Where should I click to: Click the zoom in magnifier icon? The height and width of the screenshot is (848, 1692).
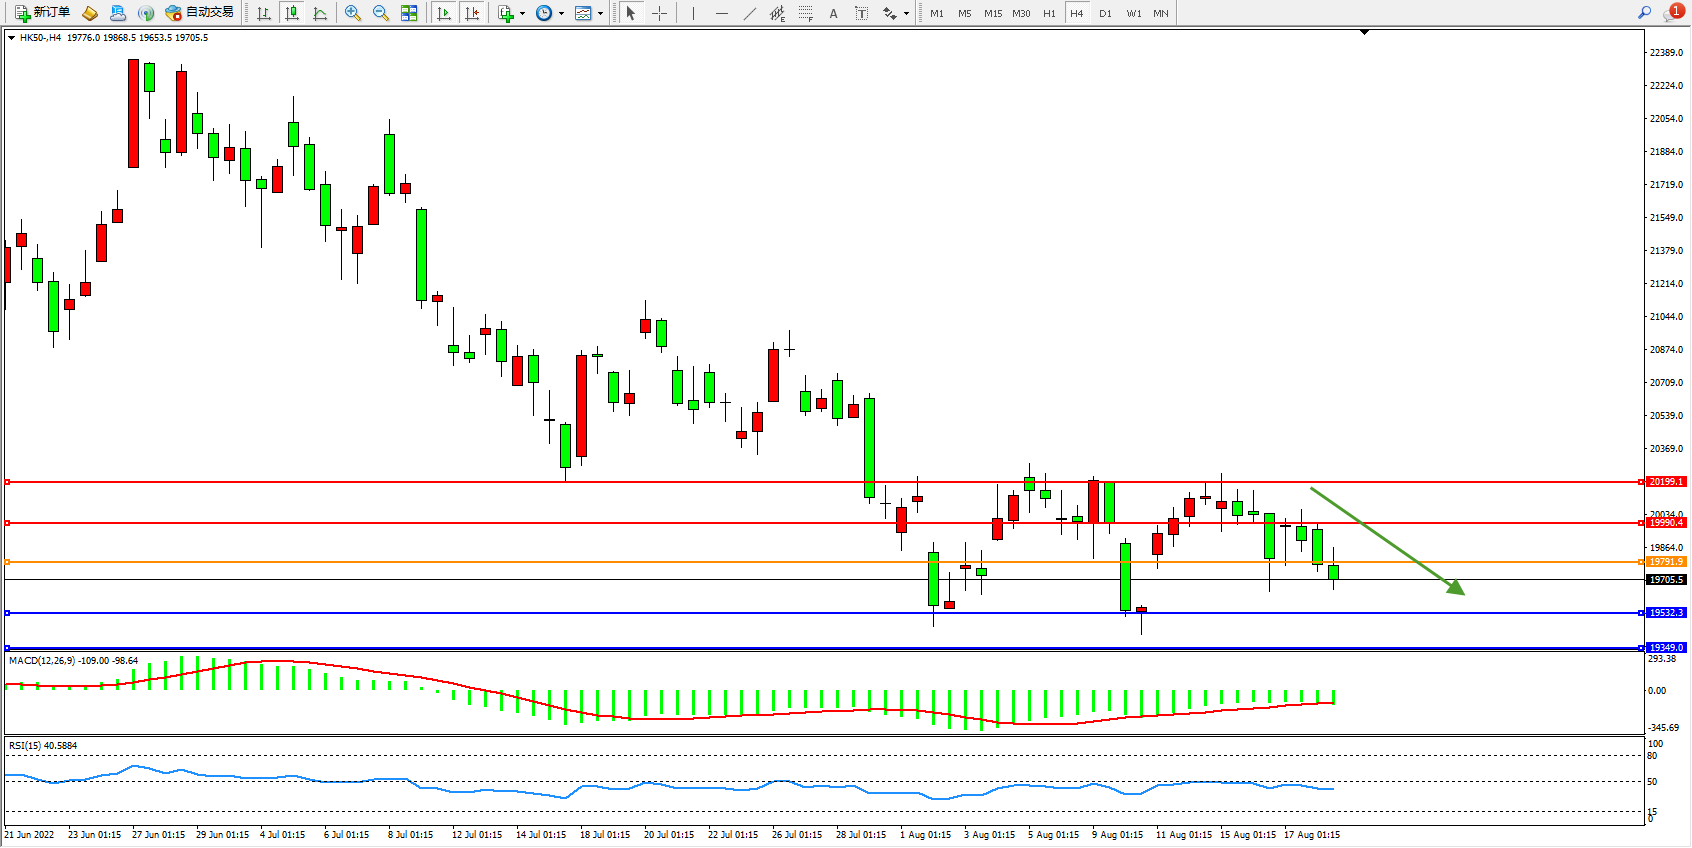(352, 13)
